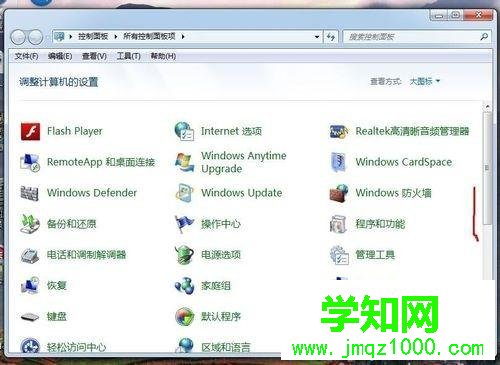Click 所有控制面板项 breadcrumb segment
This screenshot has width=500, height=365.
point(149,36)
